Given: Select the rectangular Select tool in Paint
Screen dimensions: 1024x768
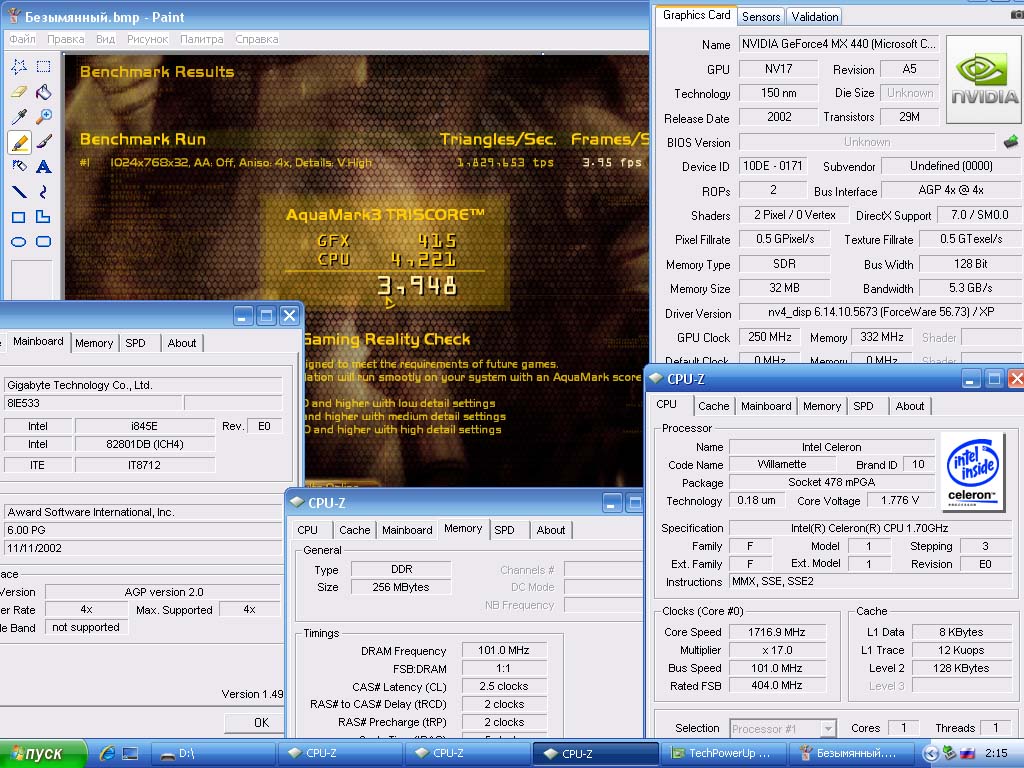Looking at the screenshot, I should pos(44,67).
